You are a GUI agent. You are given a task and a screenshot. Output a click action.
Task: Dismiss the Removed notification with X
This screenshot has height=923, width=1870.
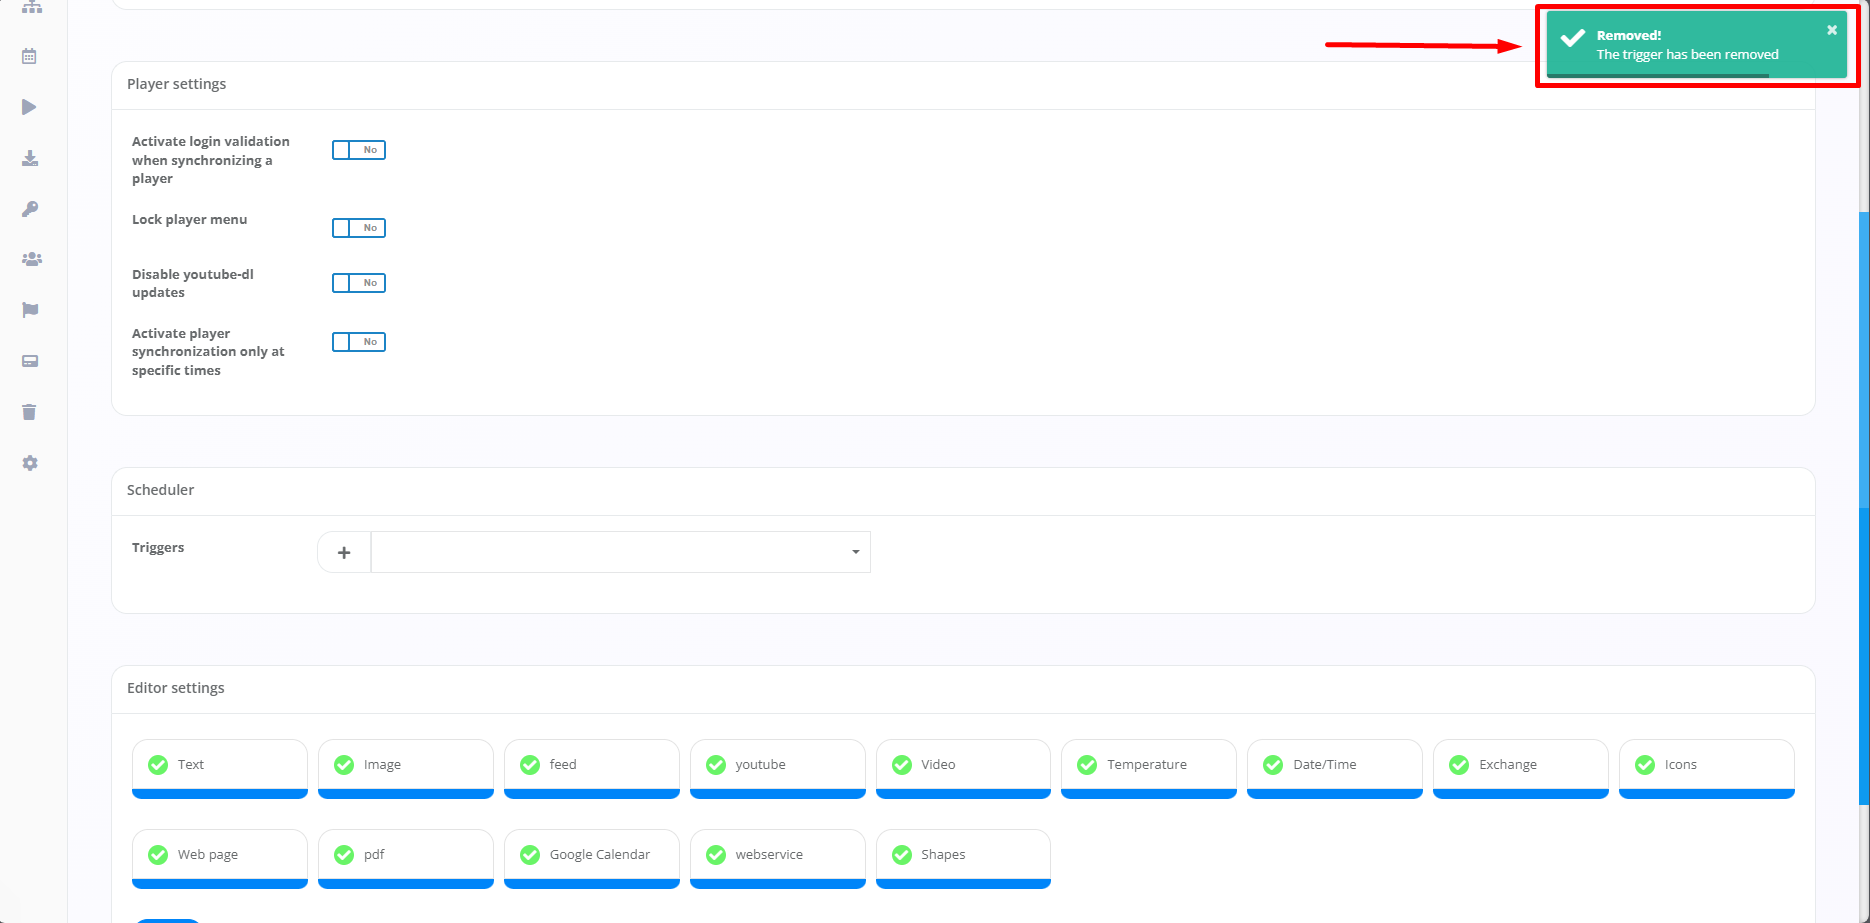pos(1831,30)
